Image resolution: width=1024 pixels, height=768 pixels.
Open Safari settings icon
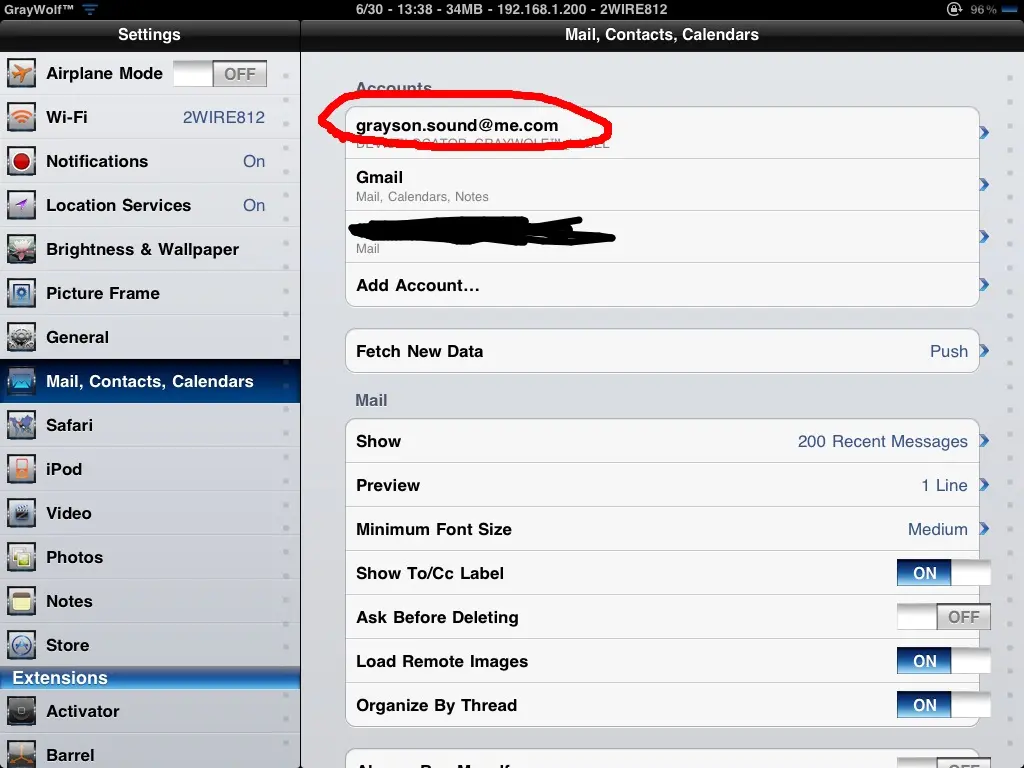pos(22,426)
